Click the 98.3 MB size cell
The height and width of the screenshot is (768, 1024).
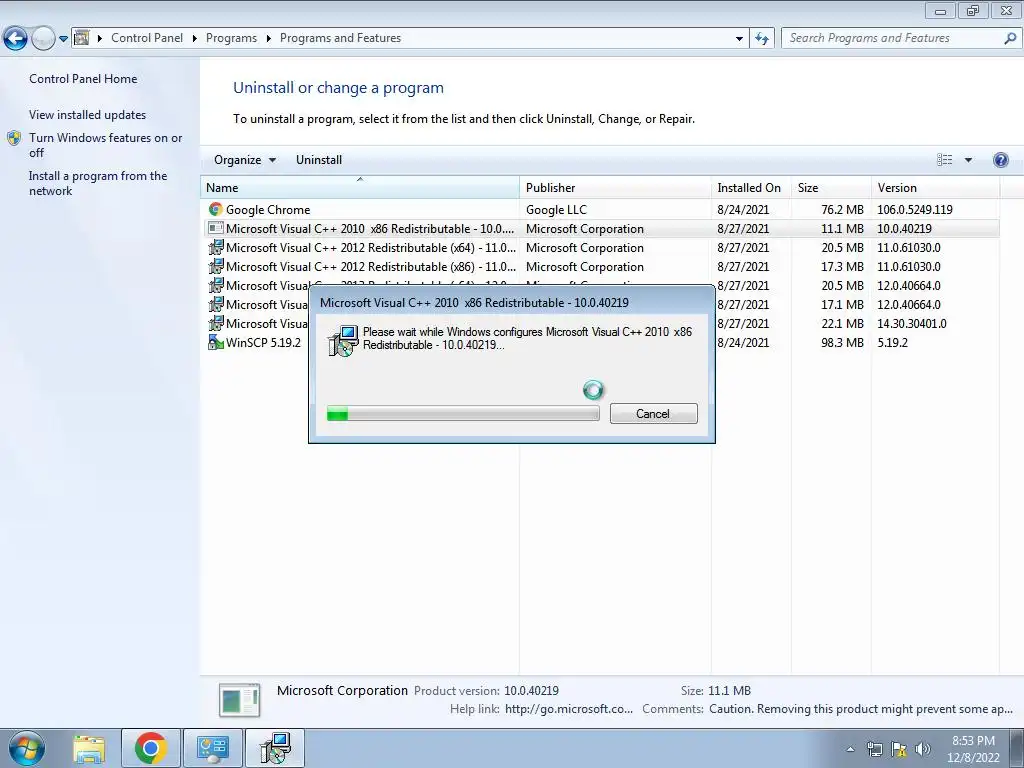tap(842, 342)
